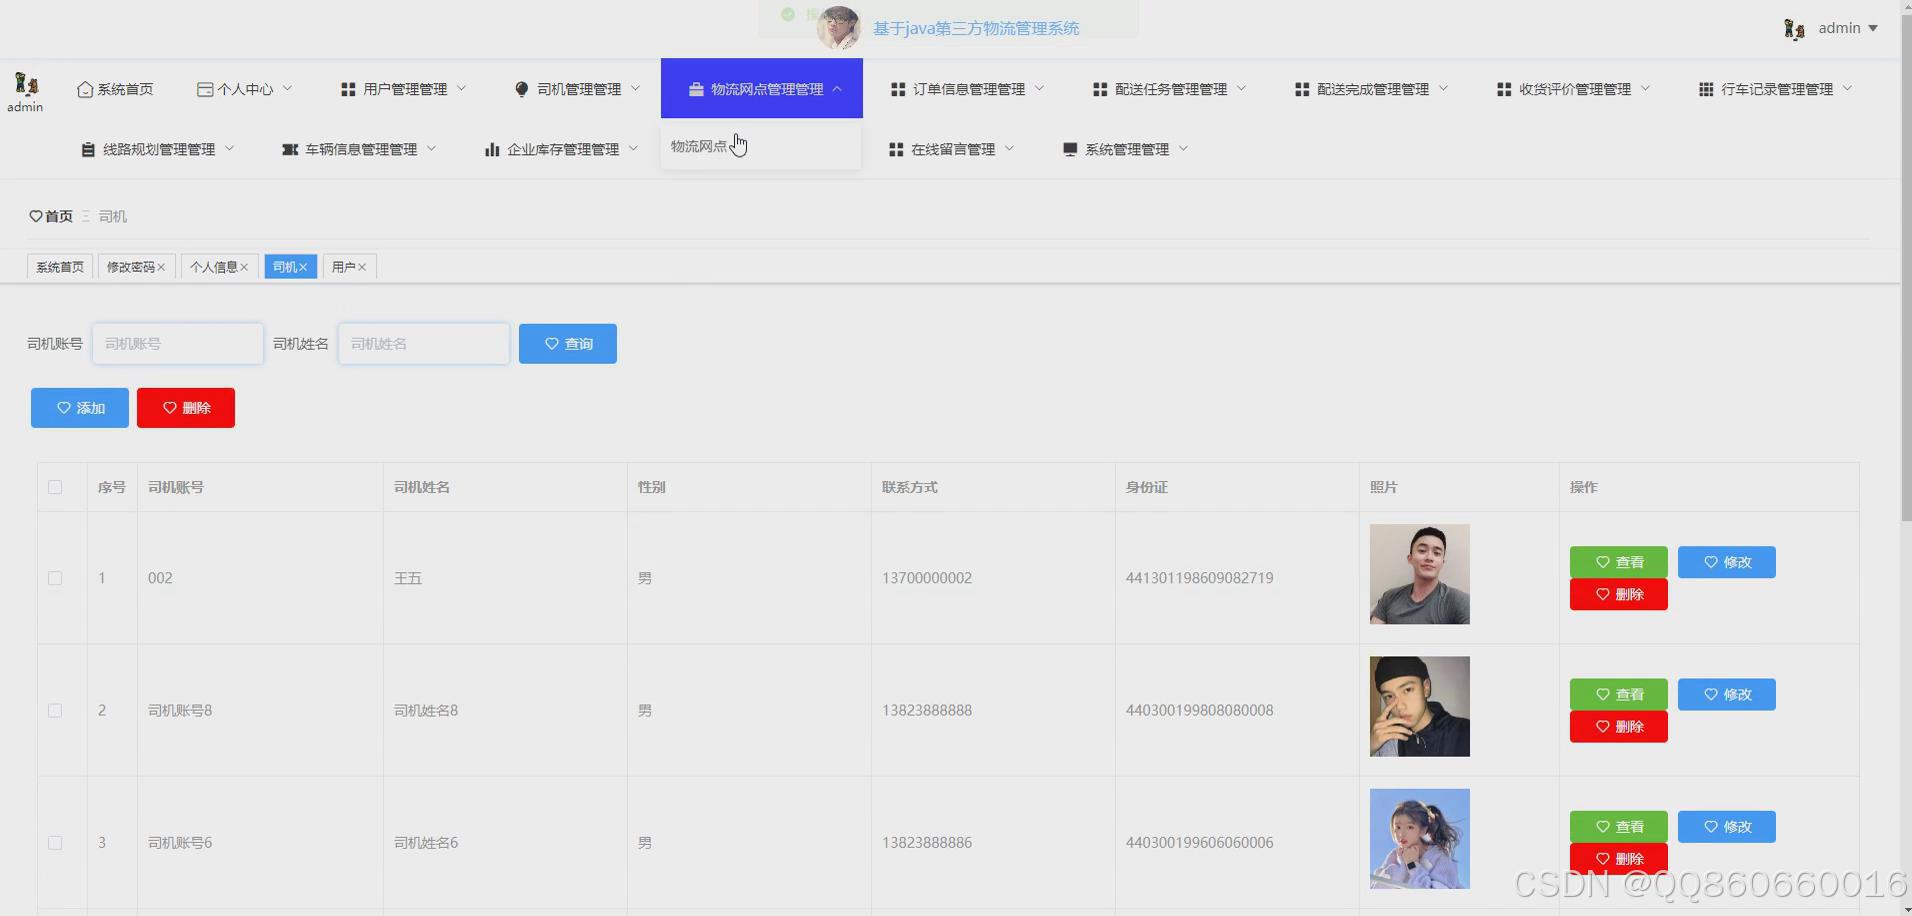The image size is (1912, 916).
Task: Click the 查询 search button
Action: [567, 343]
